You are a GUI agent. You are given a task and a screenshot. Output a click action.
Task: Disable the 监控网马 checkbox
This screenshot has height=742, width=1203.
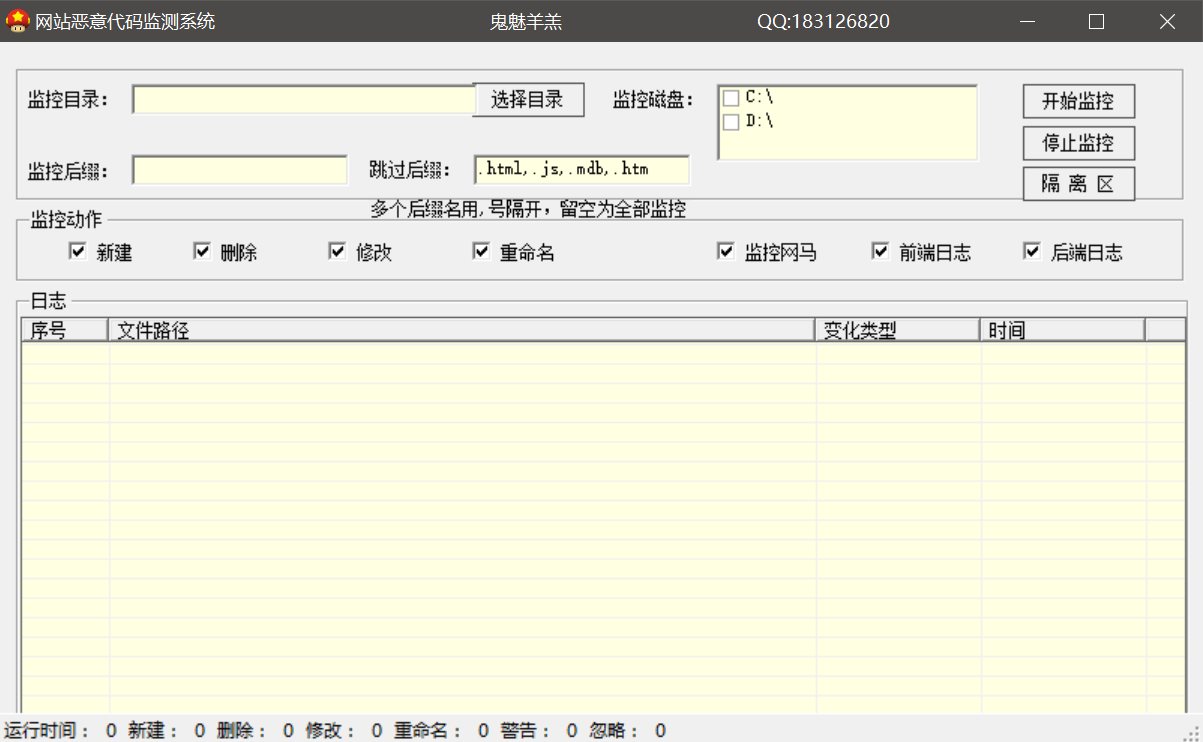pos(726,251)
